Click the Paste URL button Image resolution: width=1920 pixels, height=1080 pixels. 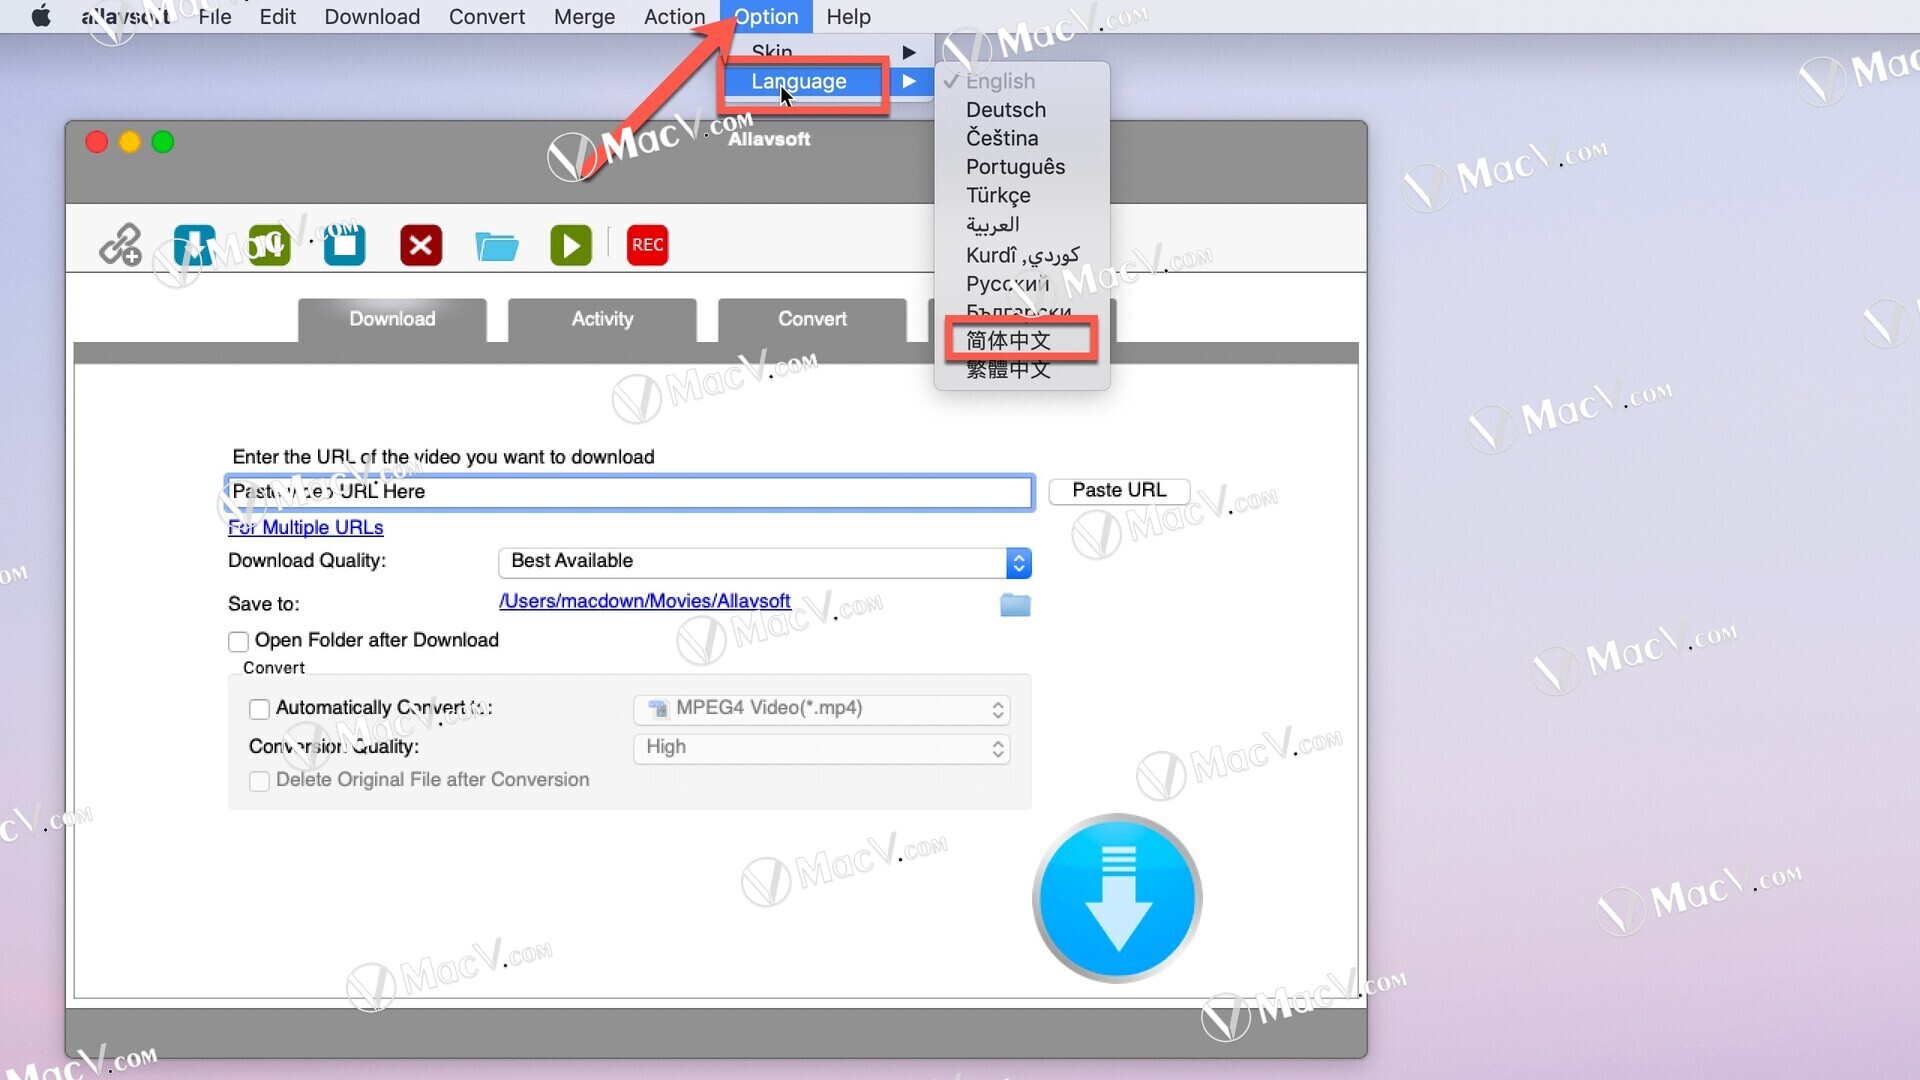pos(1118,489)
